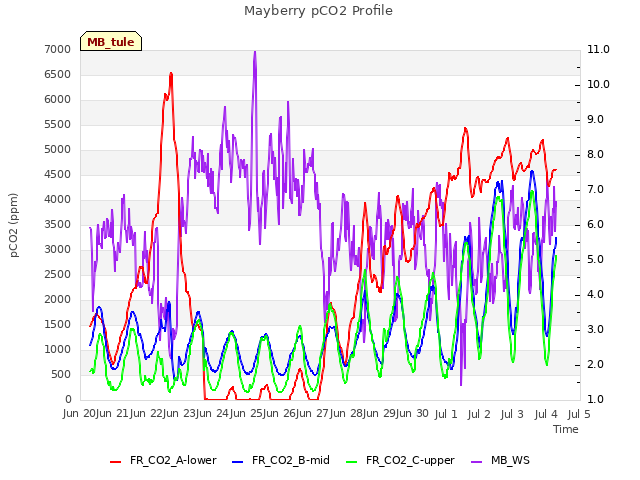Screen dimensions: 640x480
Task: Click the green FR_CO2_C-upper legend swatch
Action: click(351, 462)
